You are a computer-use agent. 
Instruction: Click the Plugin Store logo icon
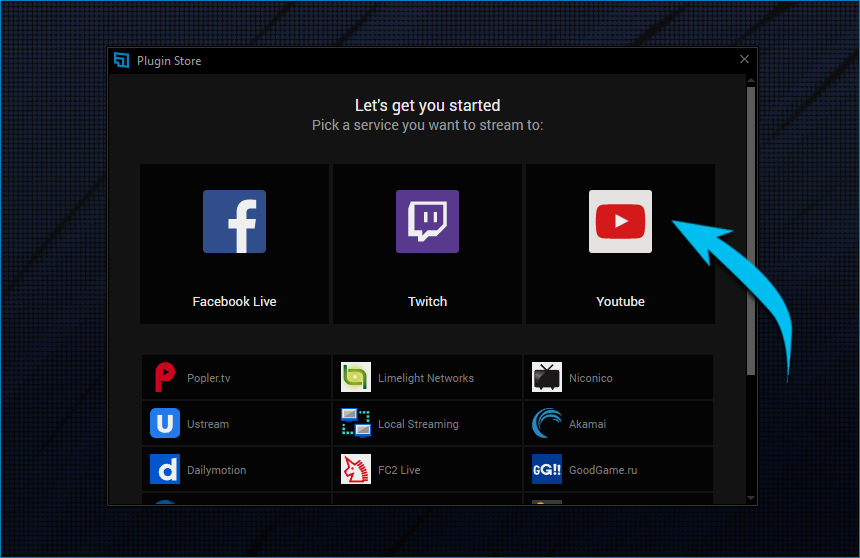[121, 60]
